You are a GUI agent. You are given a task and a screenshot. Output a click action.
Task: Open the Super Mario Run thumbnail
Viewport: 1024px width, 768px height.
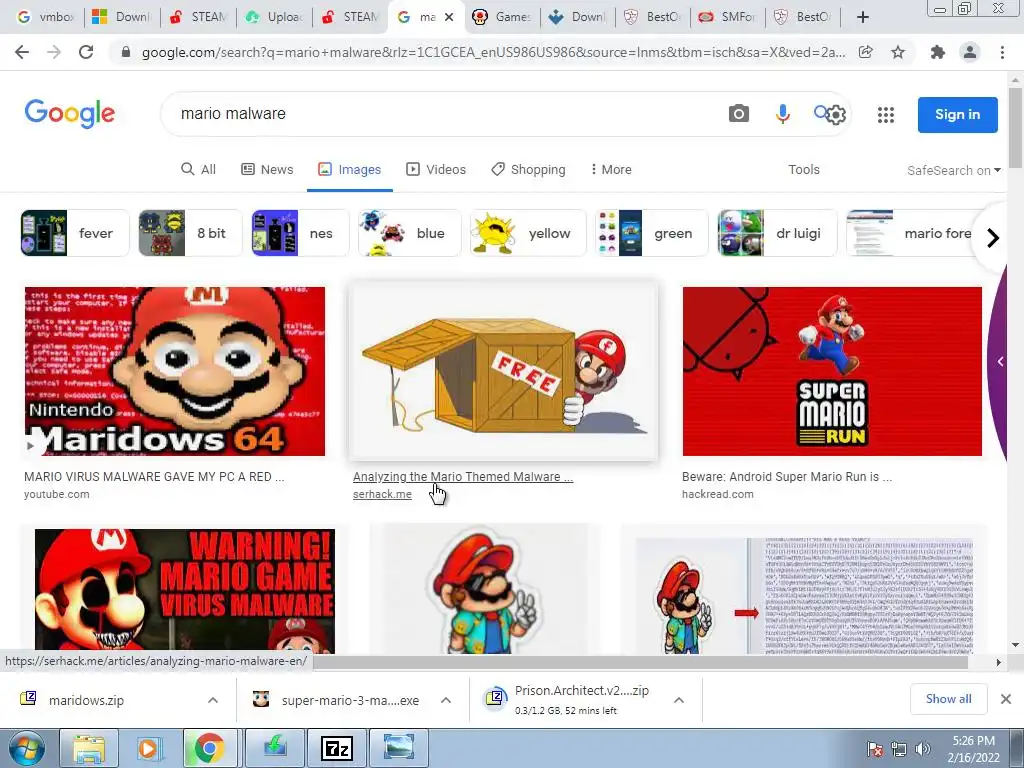832,371
